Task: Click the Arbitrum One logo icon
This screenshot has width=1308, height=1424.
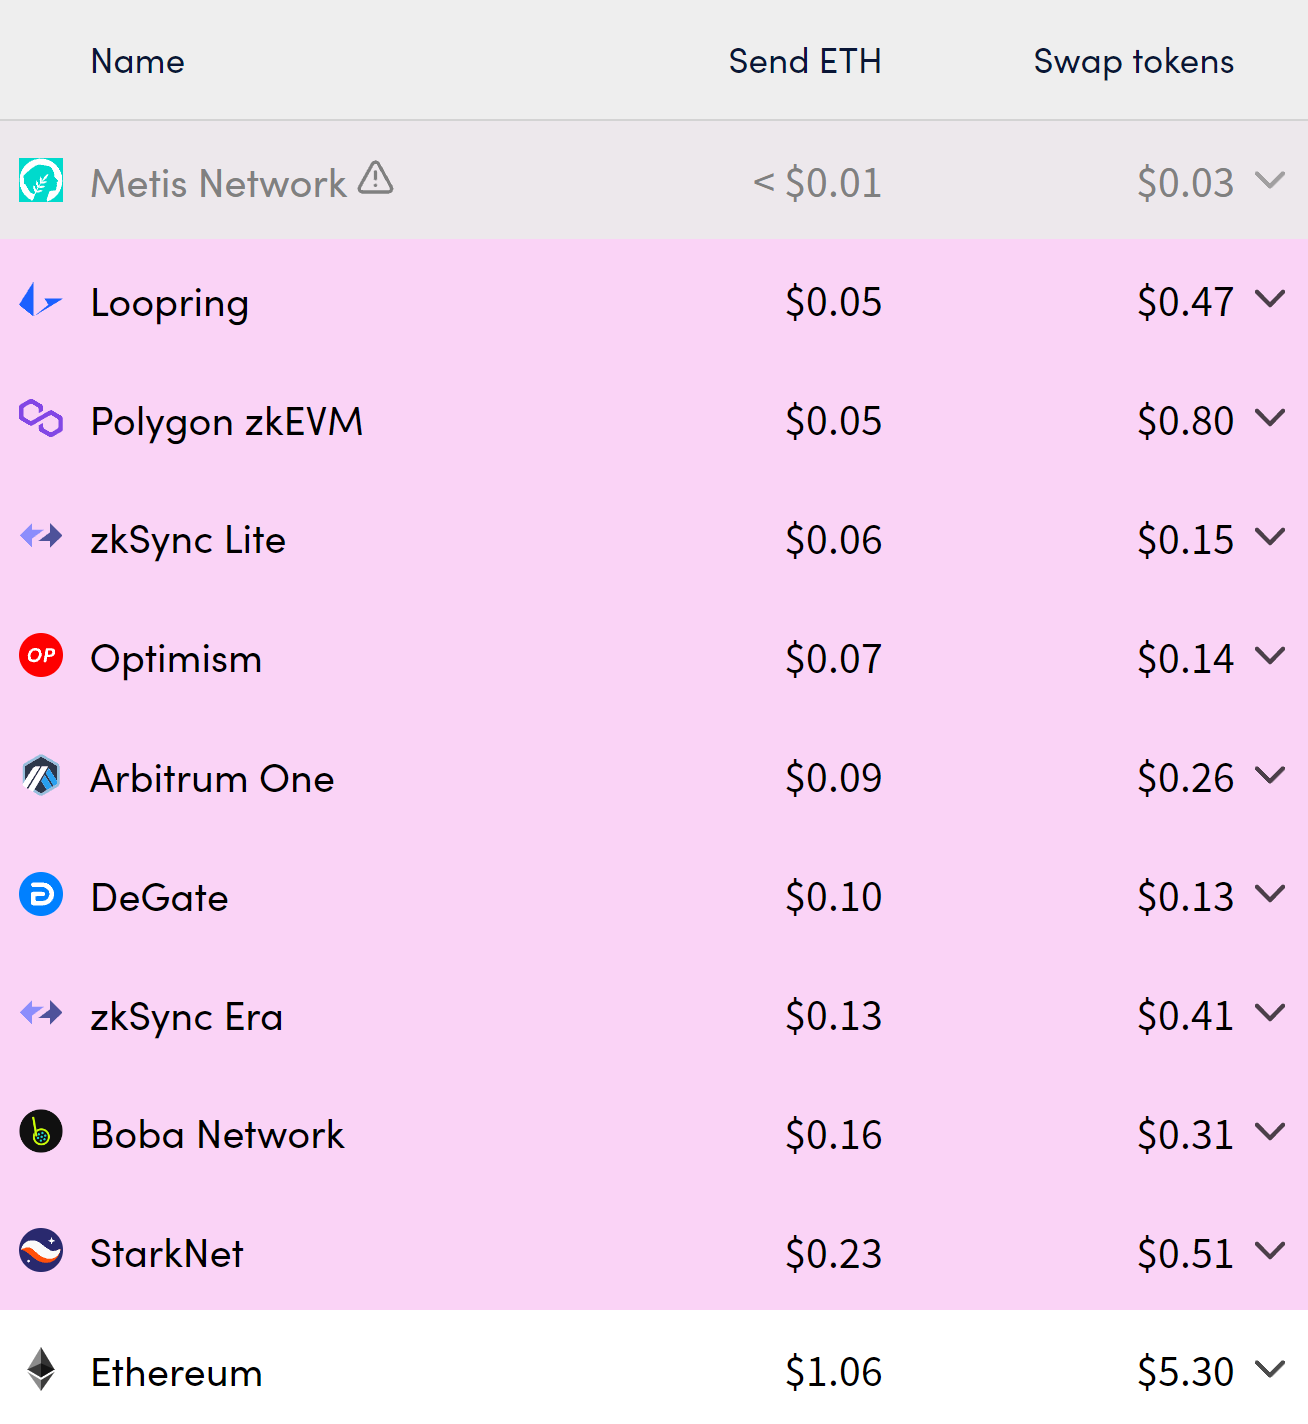Action: point(41,775)
